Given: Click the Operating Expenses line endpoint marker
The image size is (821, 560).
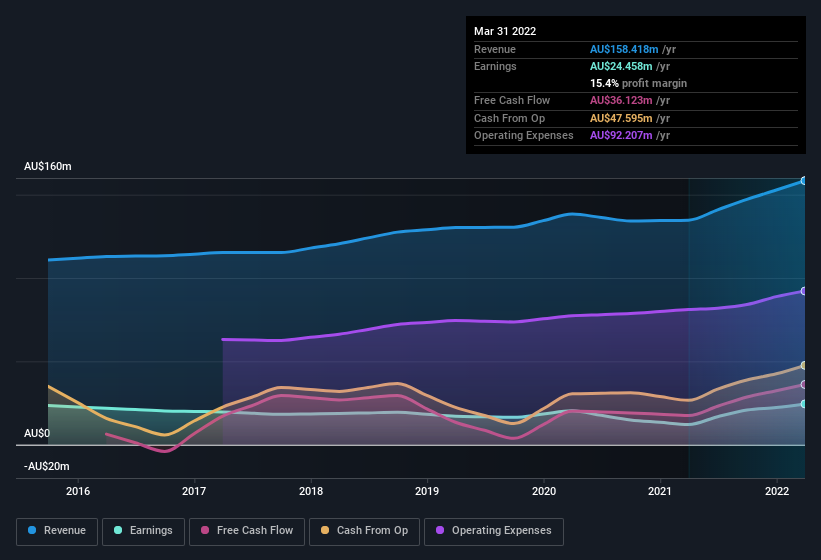Looking at the screenshot, I should [x=803, y=291].
